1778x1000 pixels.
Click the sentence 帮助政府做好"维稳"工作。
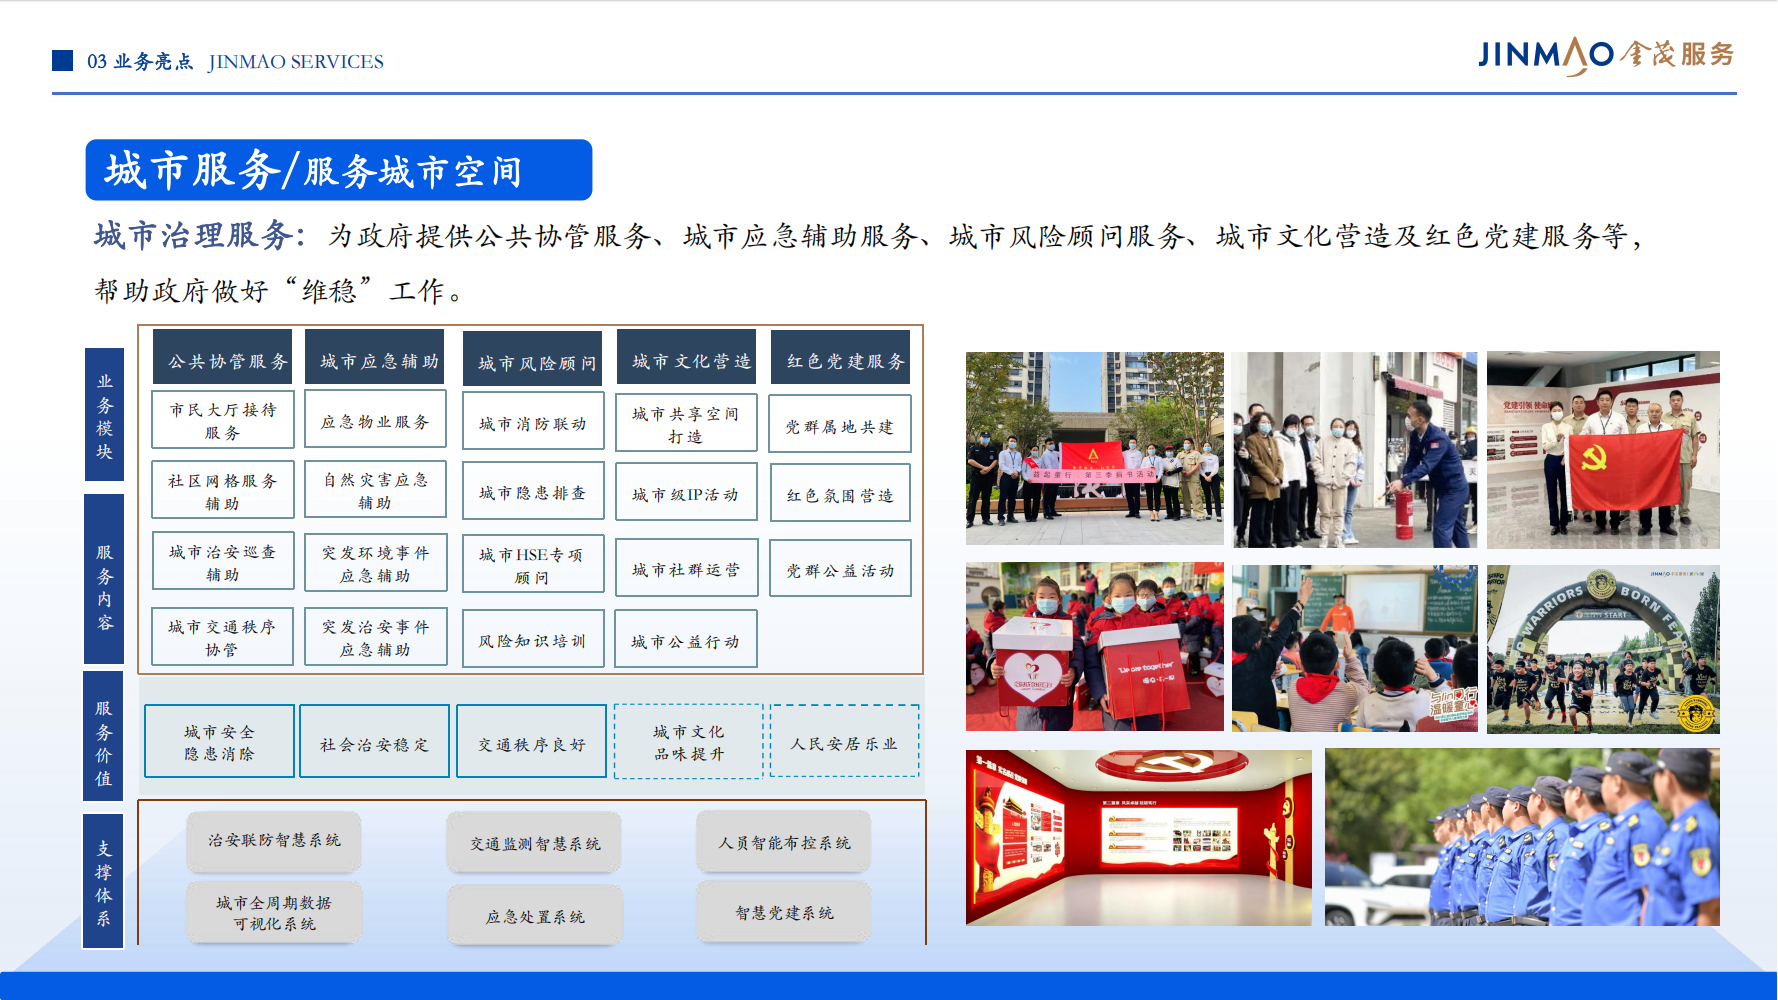280,290
